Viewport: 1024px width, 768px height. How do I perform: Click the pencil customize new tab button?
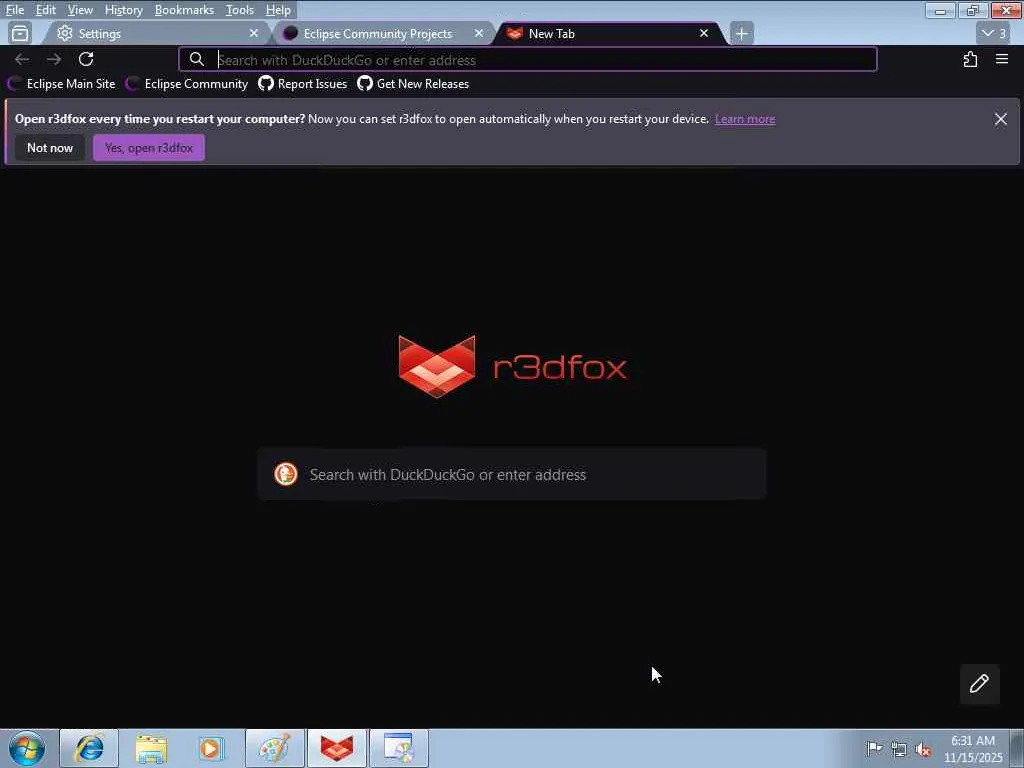(x=979, y=684)
